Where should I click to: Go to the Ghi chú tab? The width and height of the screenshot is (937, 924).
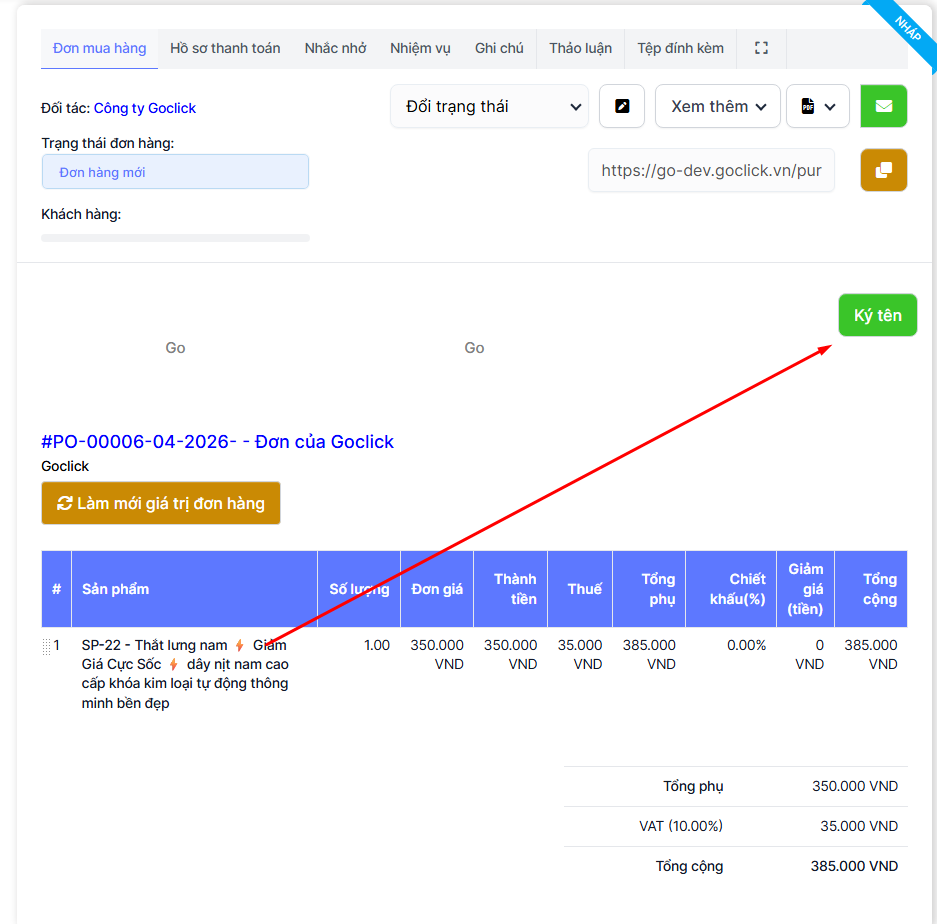click(499, 48)
